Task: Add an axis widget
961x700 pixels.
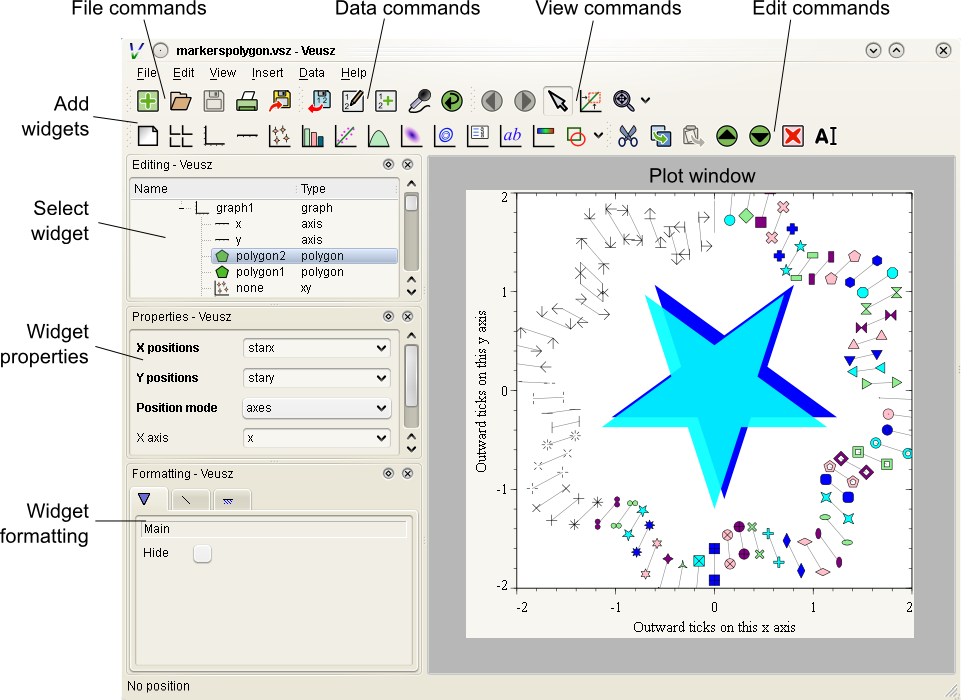Action: [246, 136]
